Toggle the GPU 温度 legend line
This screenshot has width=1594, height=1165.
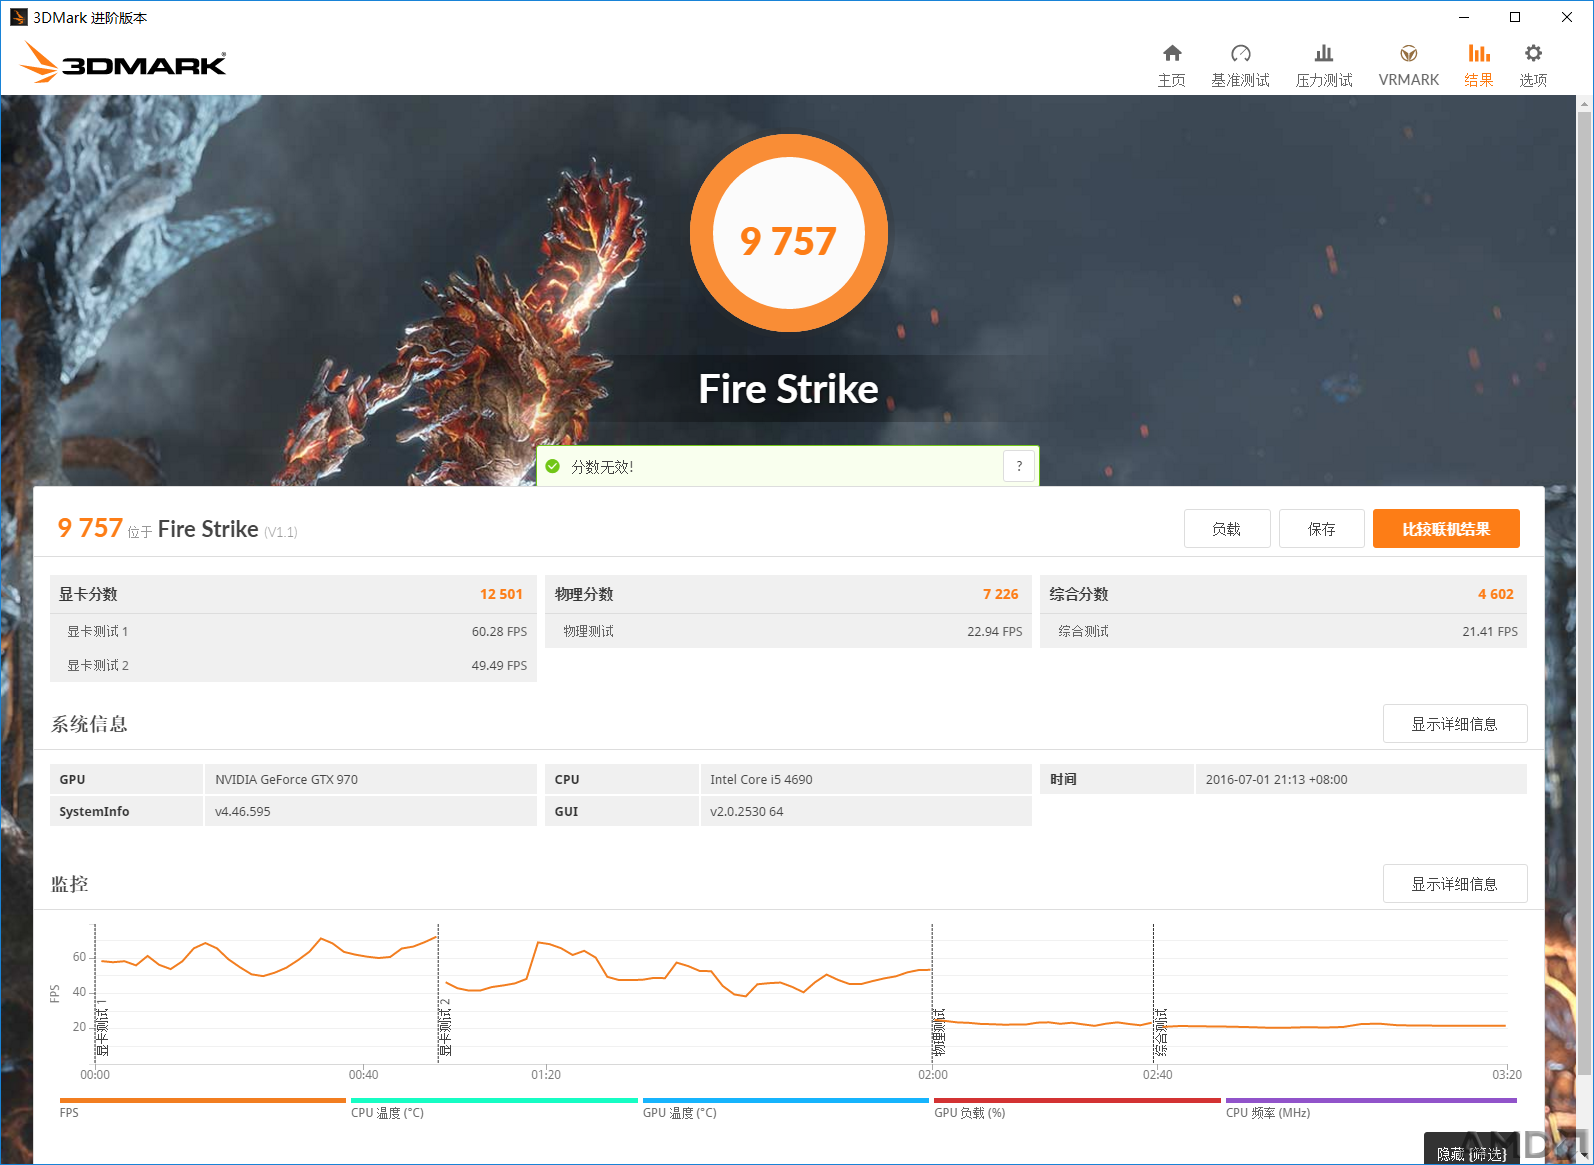pyautogui.click(x=786, y=1101)
